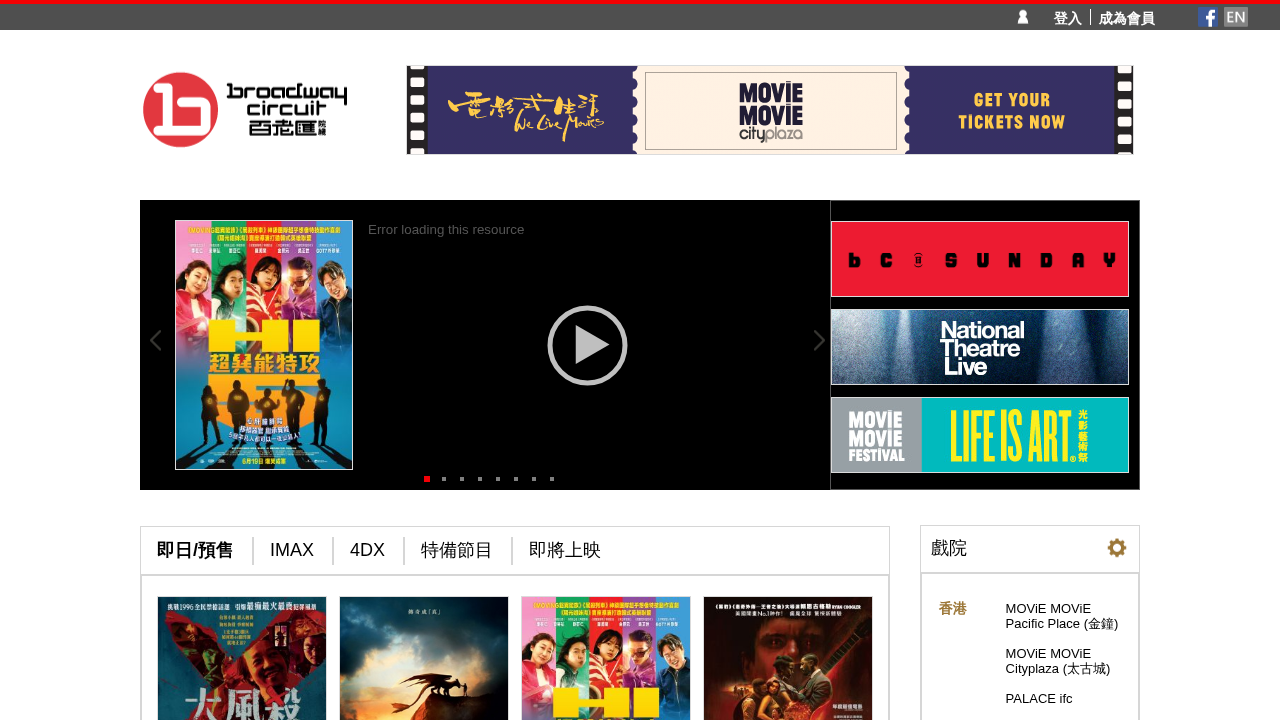This screenshot has width=1280, height=720.
Task: Select MOViE MOViE Cityplaza (太古城) cinema
Action: [1058, 661]
